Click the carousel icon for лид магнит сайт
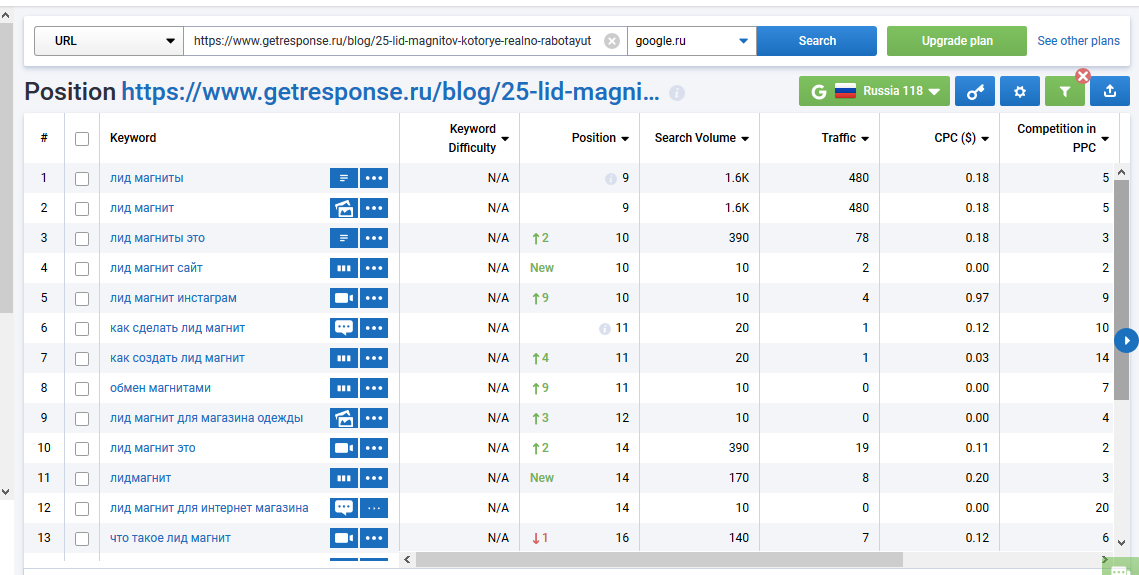This screenshot has height=575, width=1139. (344, 268)
